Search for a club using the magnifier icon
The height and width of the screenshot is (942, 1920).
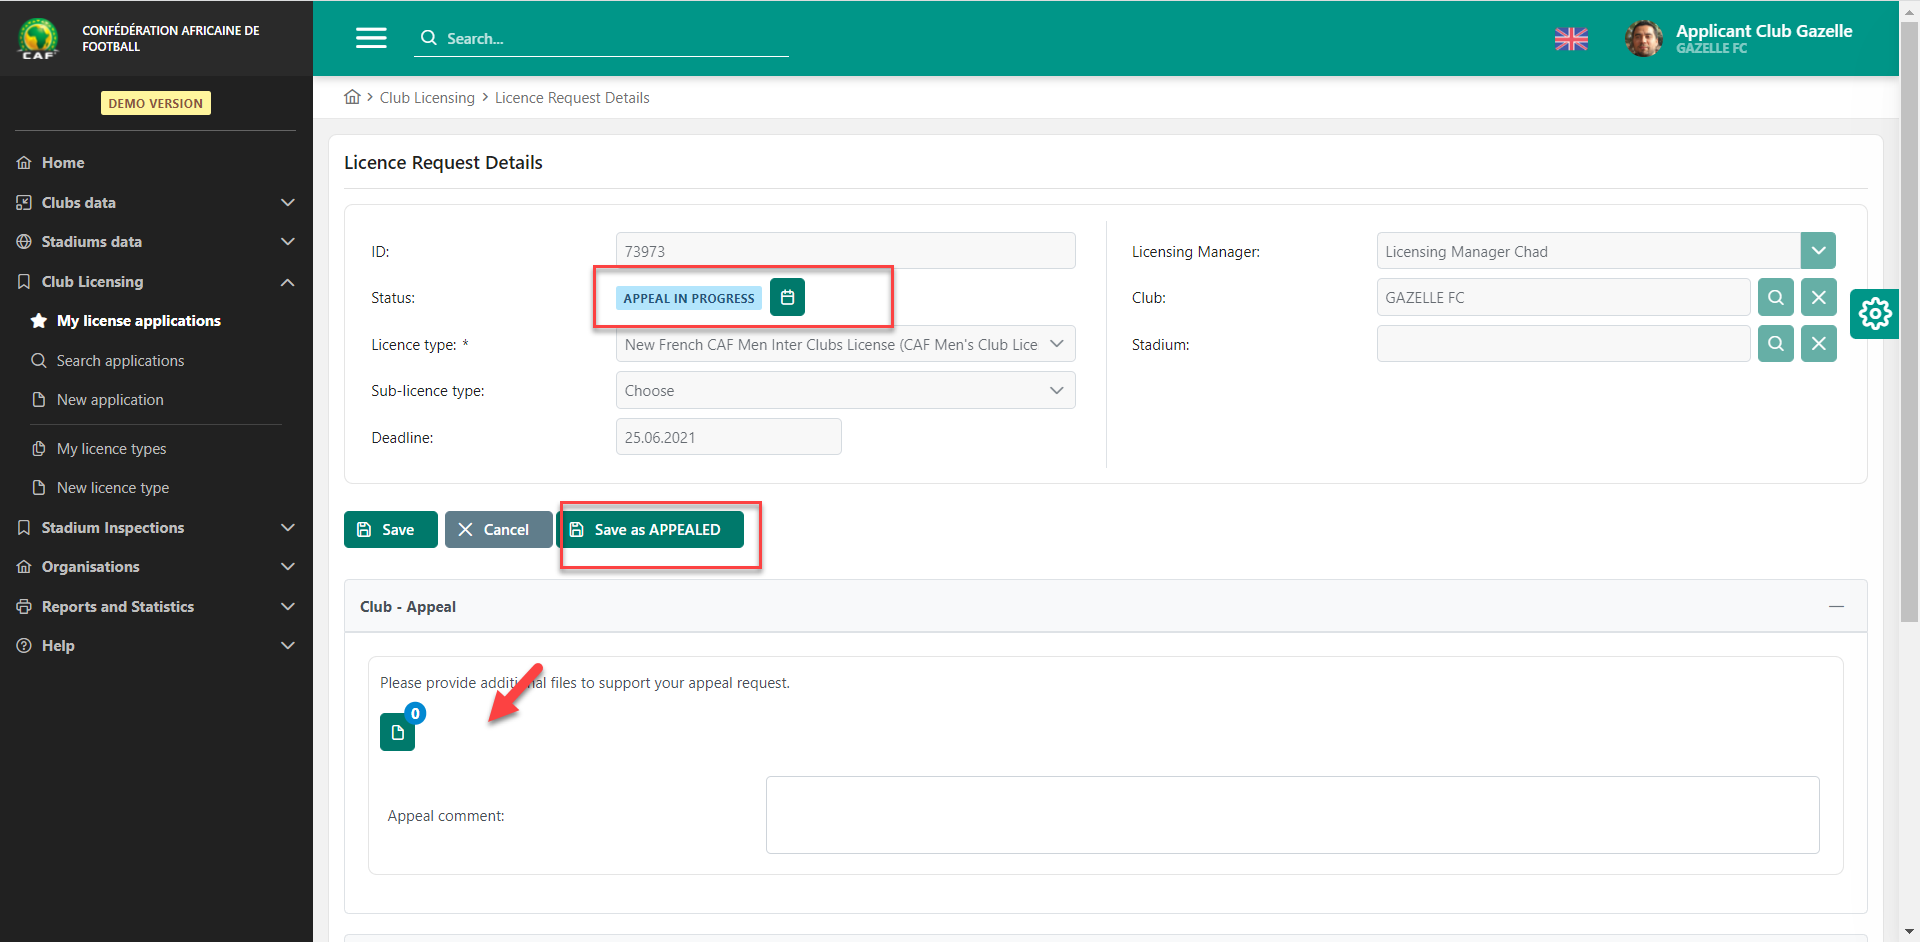point(1775,297)
